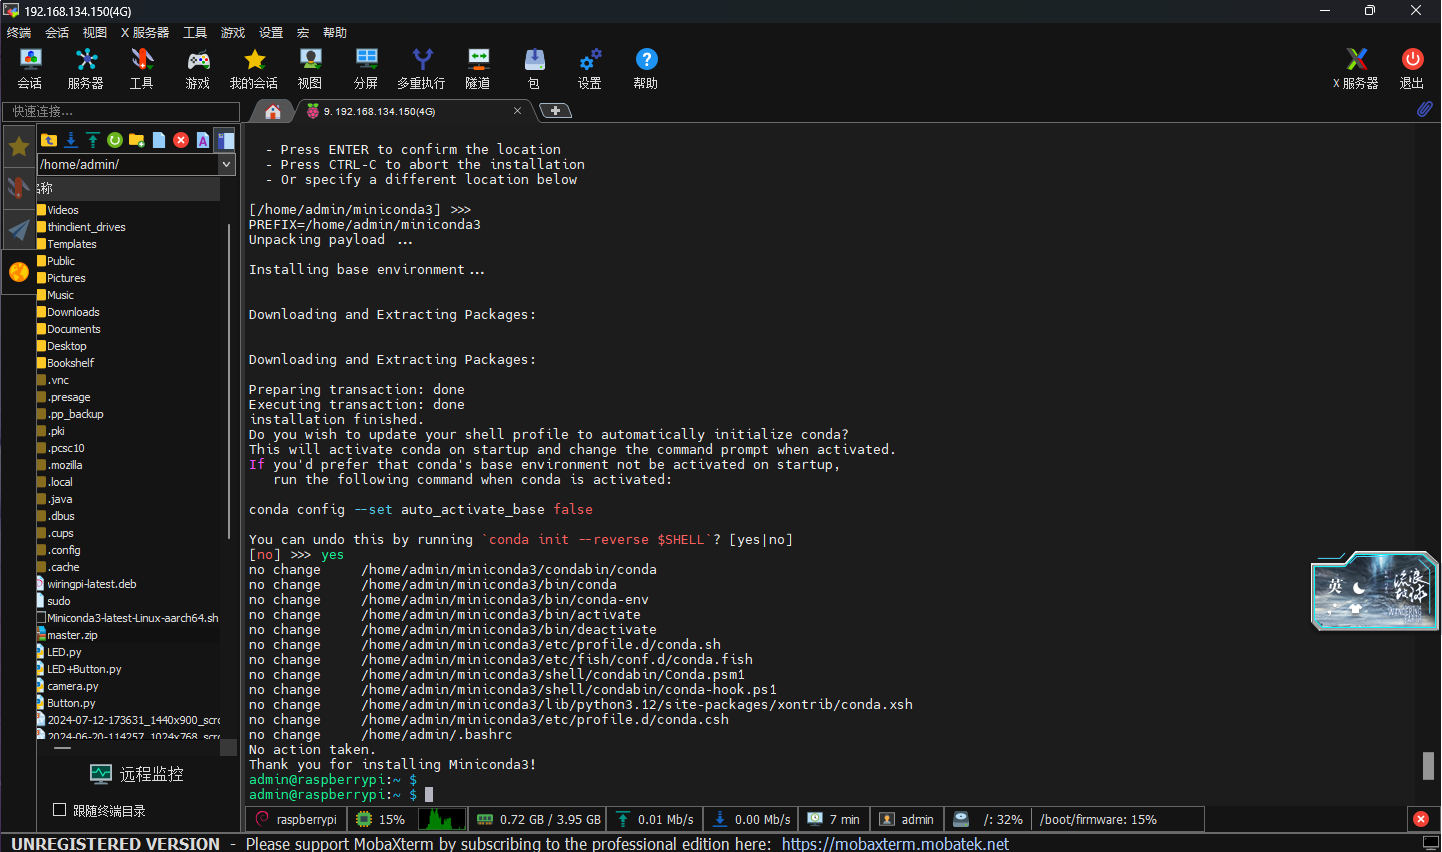
Task: Open the 视图 menu in menu bar
Action: [x=95, y=33]
